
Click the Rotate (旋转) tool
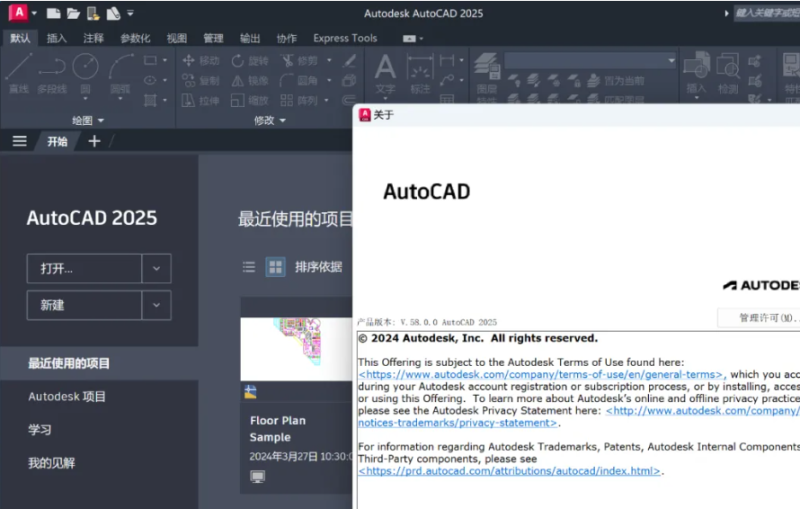(x=249, y=61)
